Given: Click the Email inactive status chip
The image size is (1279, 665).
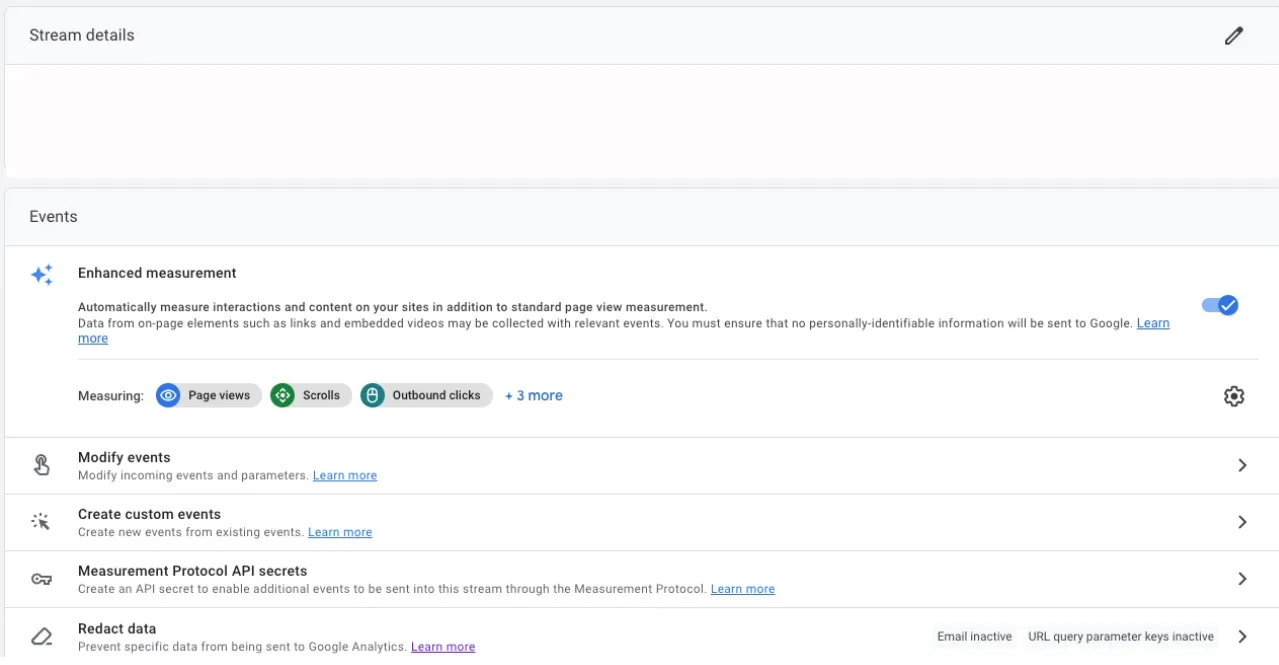Looking at the screenshot, I should [973, 636].
